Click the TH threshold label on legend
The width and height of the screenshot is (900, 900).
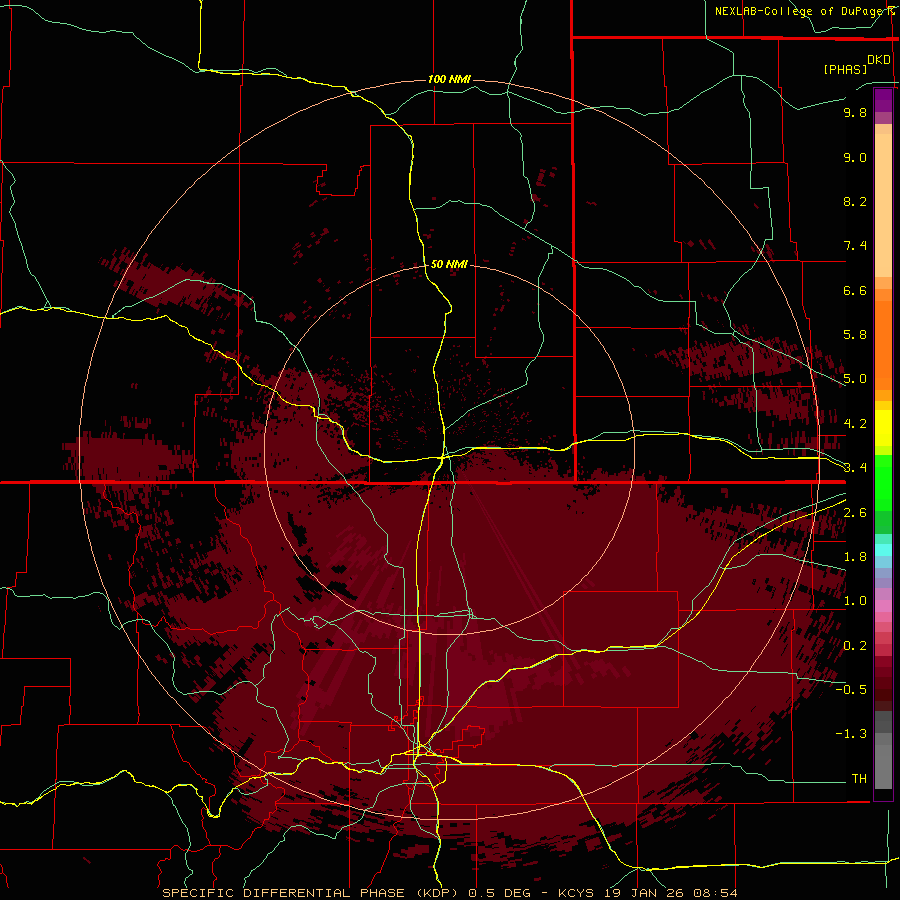pyautogui.click(x=859, y=779)
